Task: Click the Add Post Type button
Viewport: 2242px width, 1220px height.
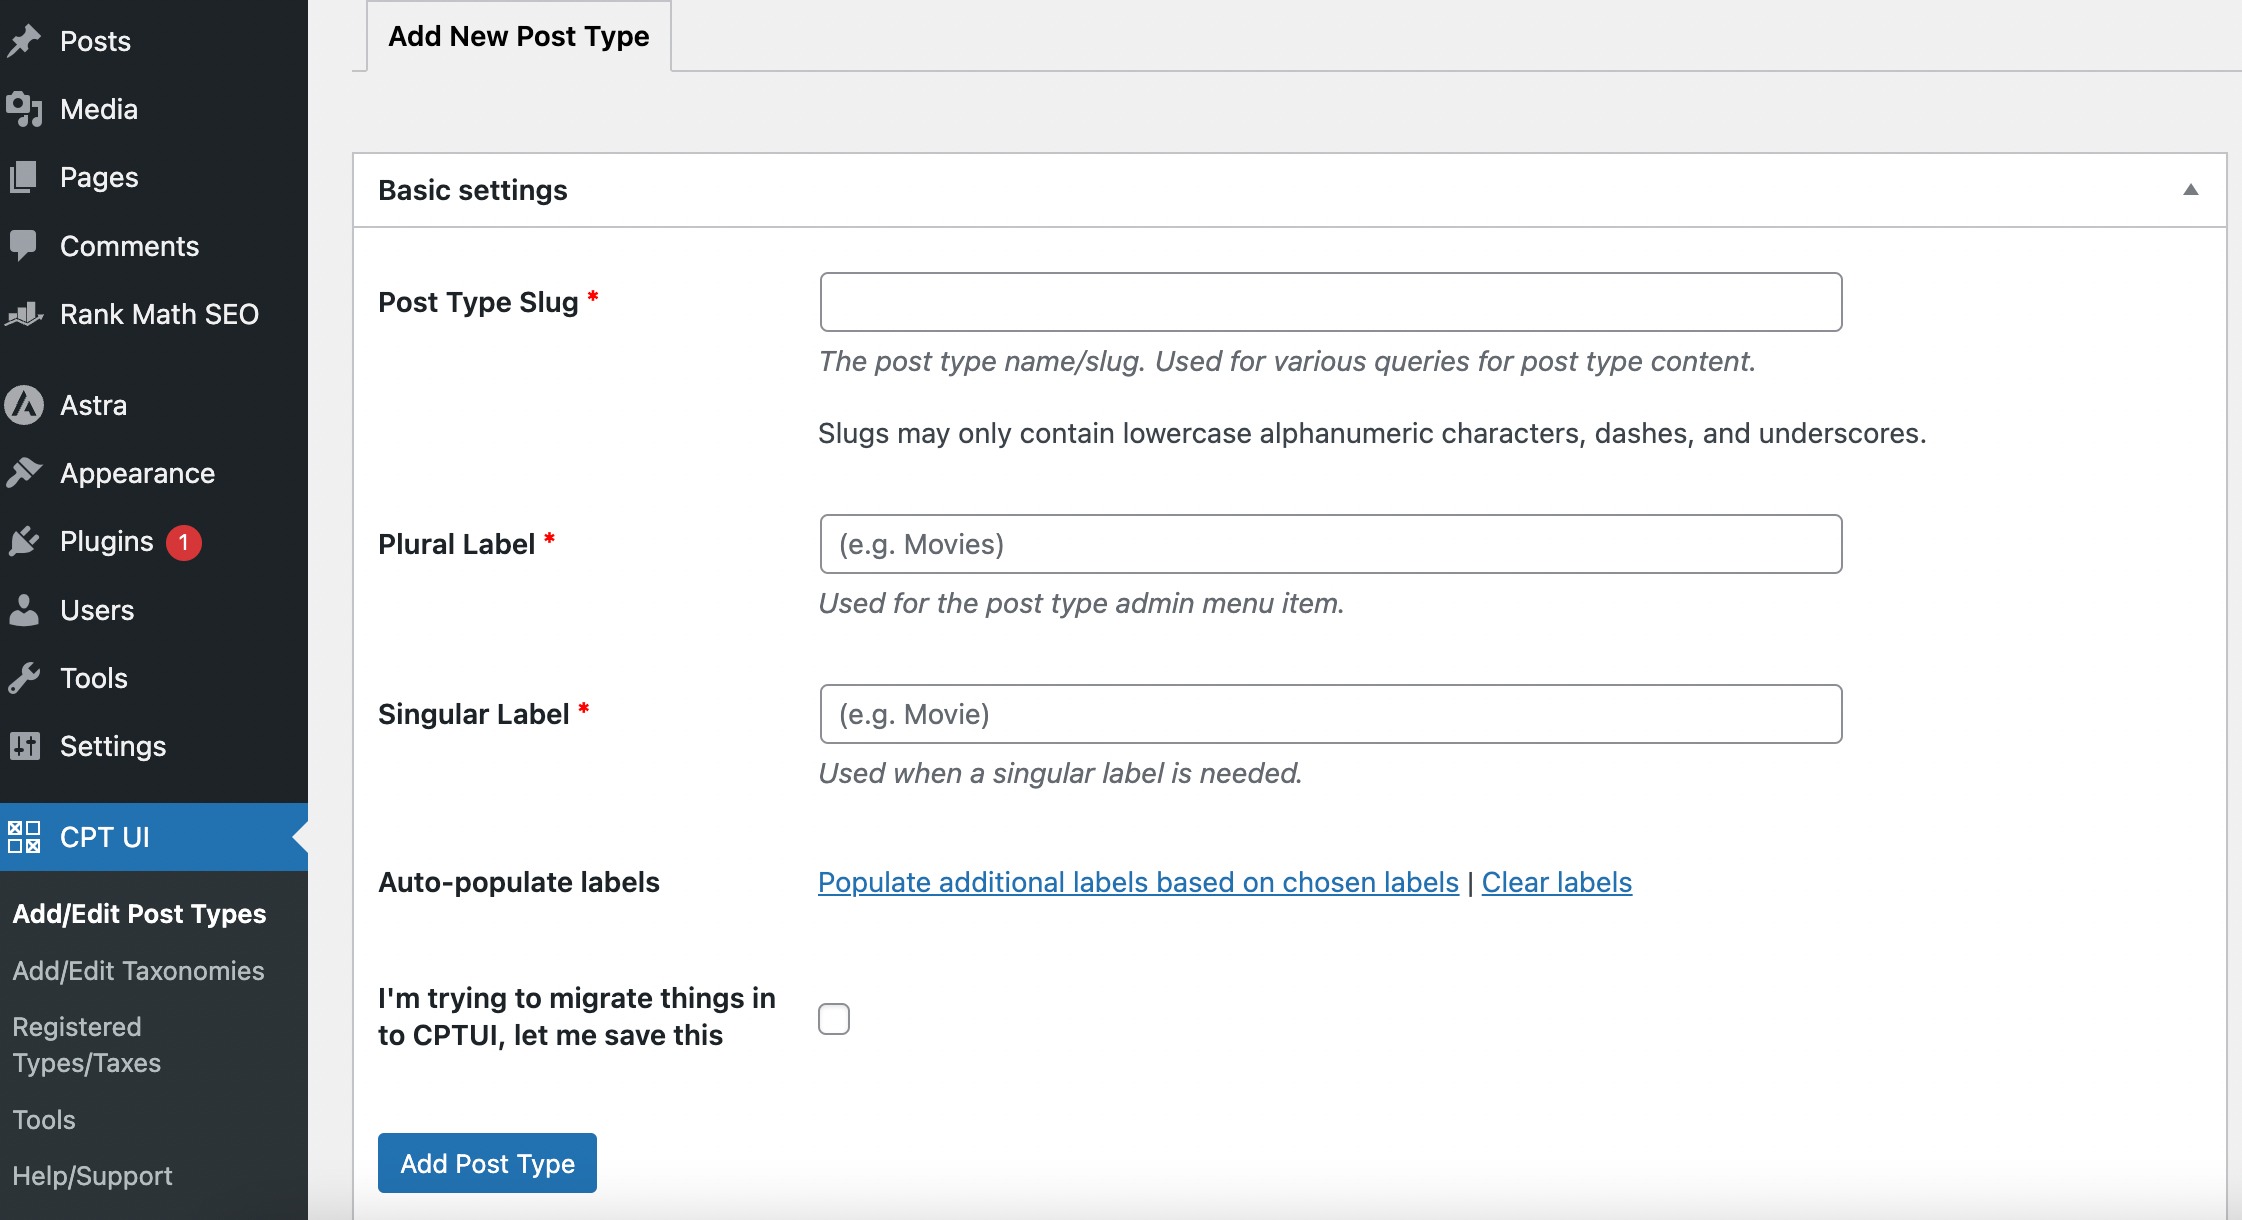Action: click(x=487, y=1163)
